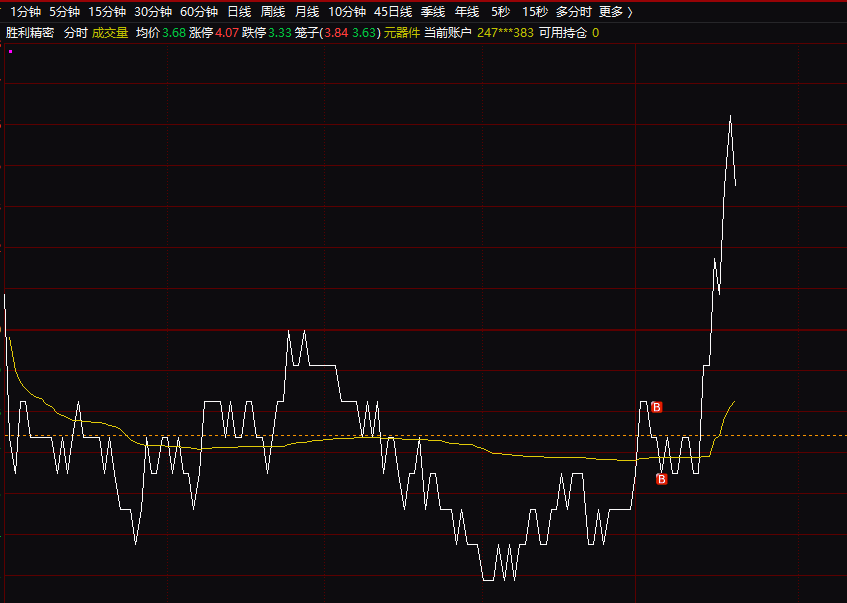Switch to the 15秒 period
Viewport: 847px width, 603px height.
[x=535, y=11]
